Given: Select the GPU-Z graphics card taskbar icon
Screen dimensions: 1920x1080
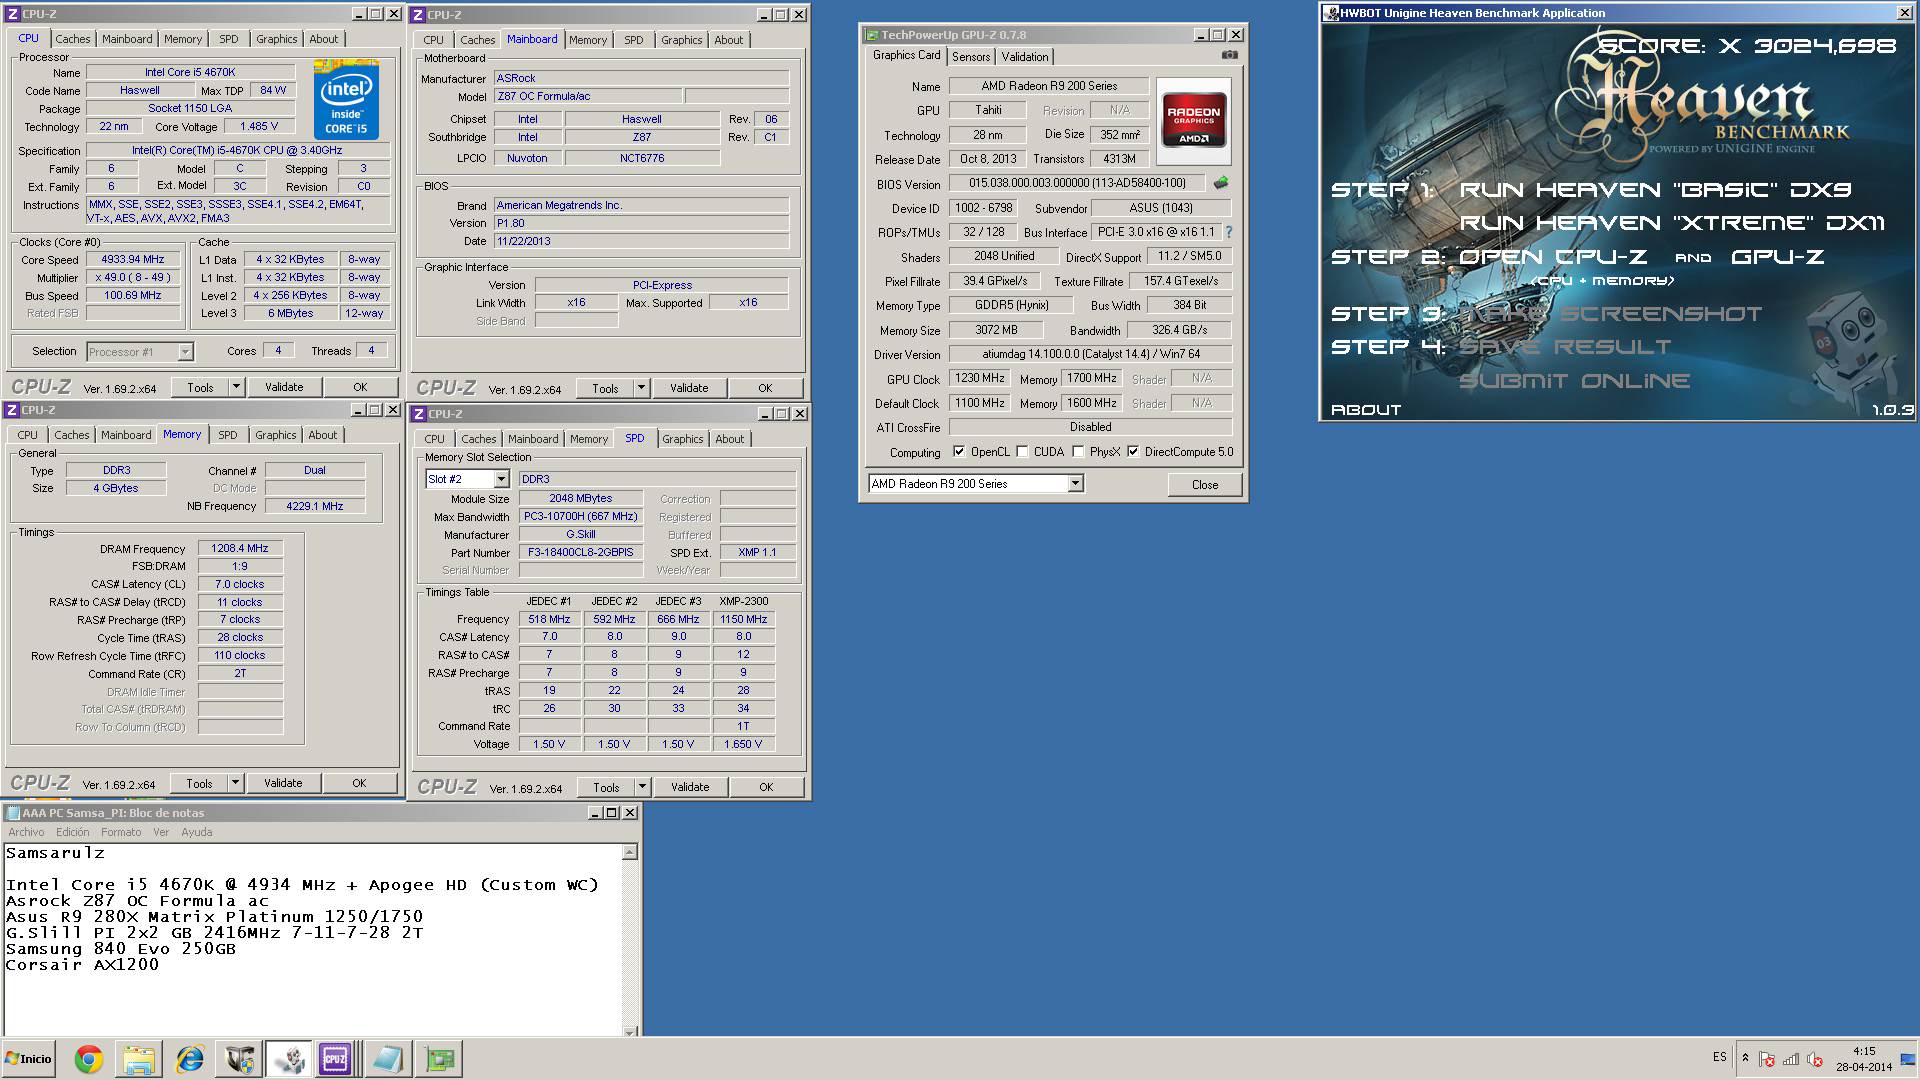Looking at the screenshot, I should click(438, 1059).
